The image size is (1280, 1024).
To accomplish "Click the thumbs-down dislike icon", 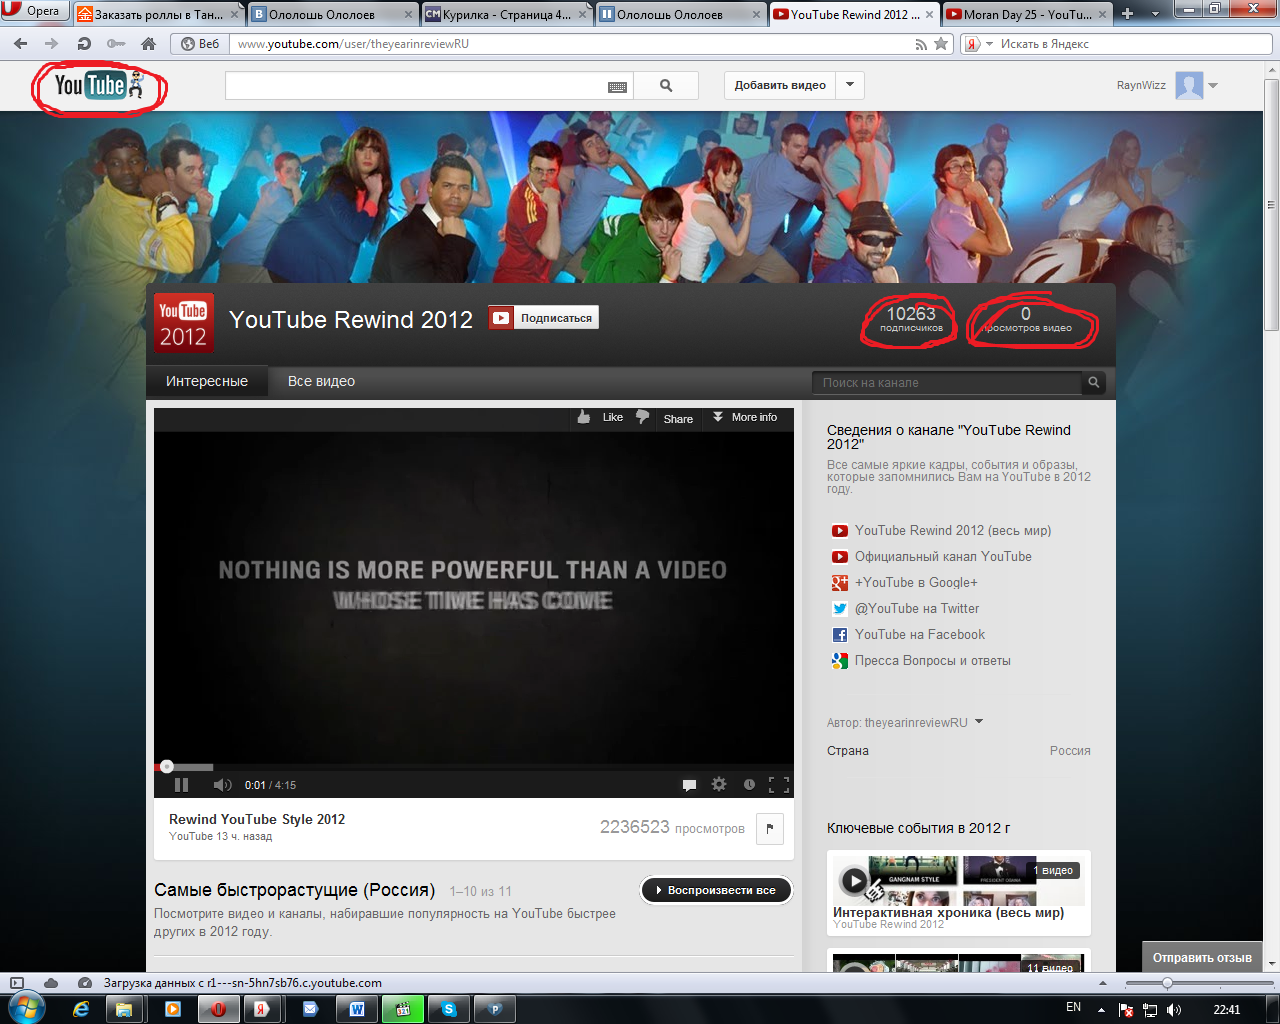I will pos(642,417).
